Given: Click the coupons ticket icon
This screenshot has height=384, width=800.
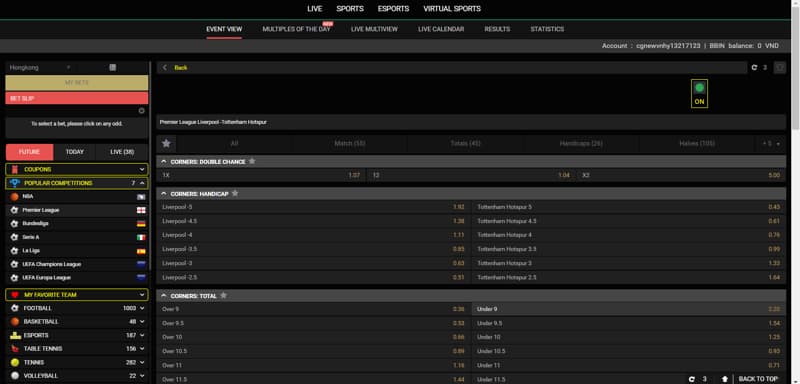Looking at the screenshot, I should (x=14, y=169).
